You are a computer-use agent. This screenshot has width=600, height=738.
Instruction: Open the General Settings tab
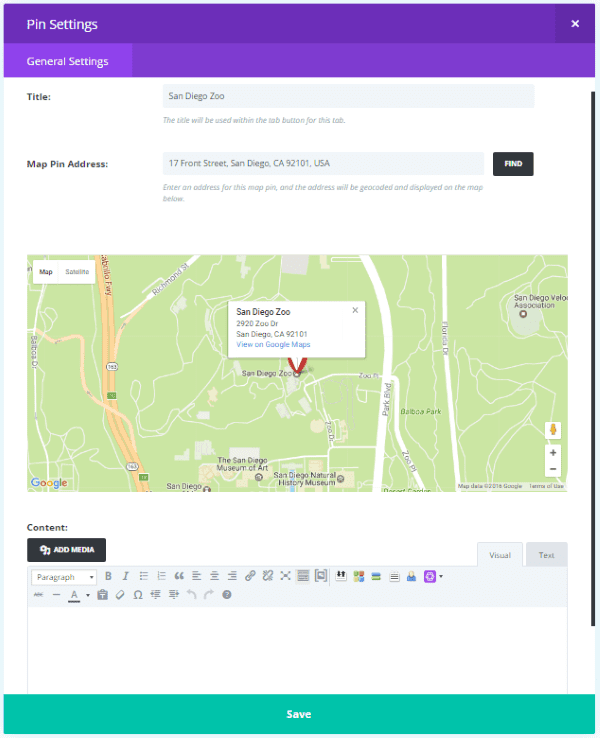[67, 61]
